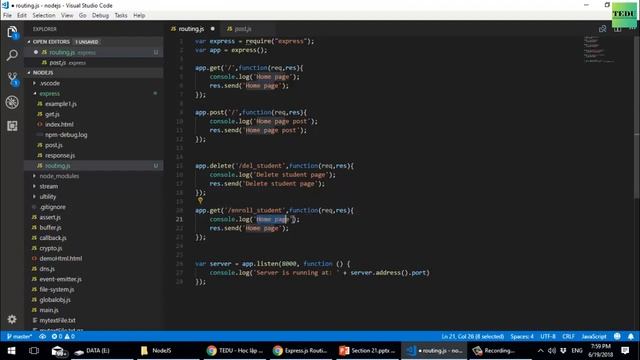
Task: Click the line and column indicator
Action: 473,336
